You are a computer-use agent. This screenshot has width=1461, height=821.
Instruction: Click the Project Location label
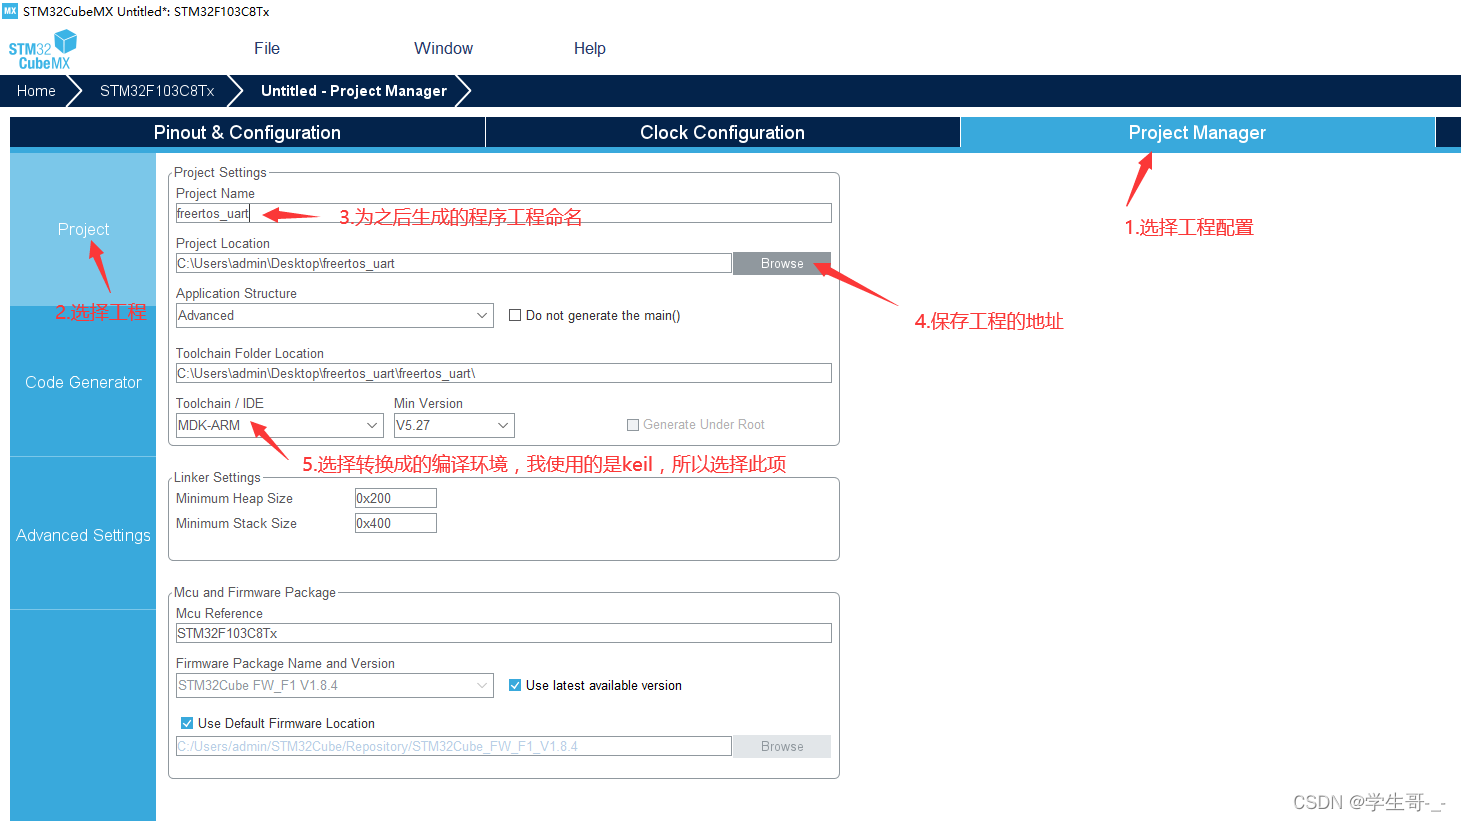[x=223, y=243]
